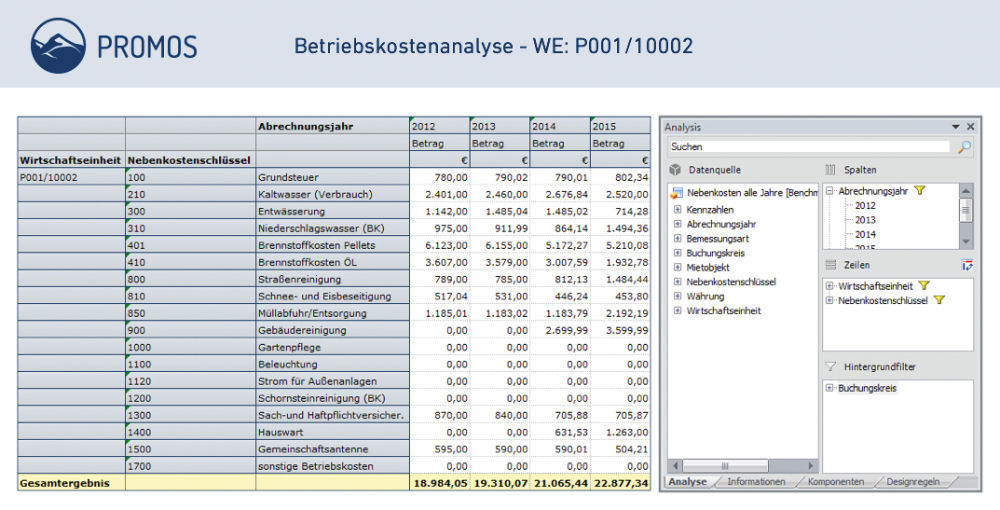Screen dimensions: 1000x510
Task: Click the Suchen search field
Action: tap(810, 147)
